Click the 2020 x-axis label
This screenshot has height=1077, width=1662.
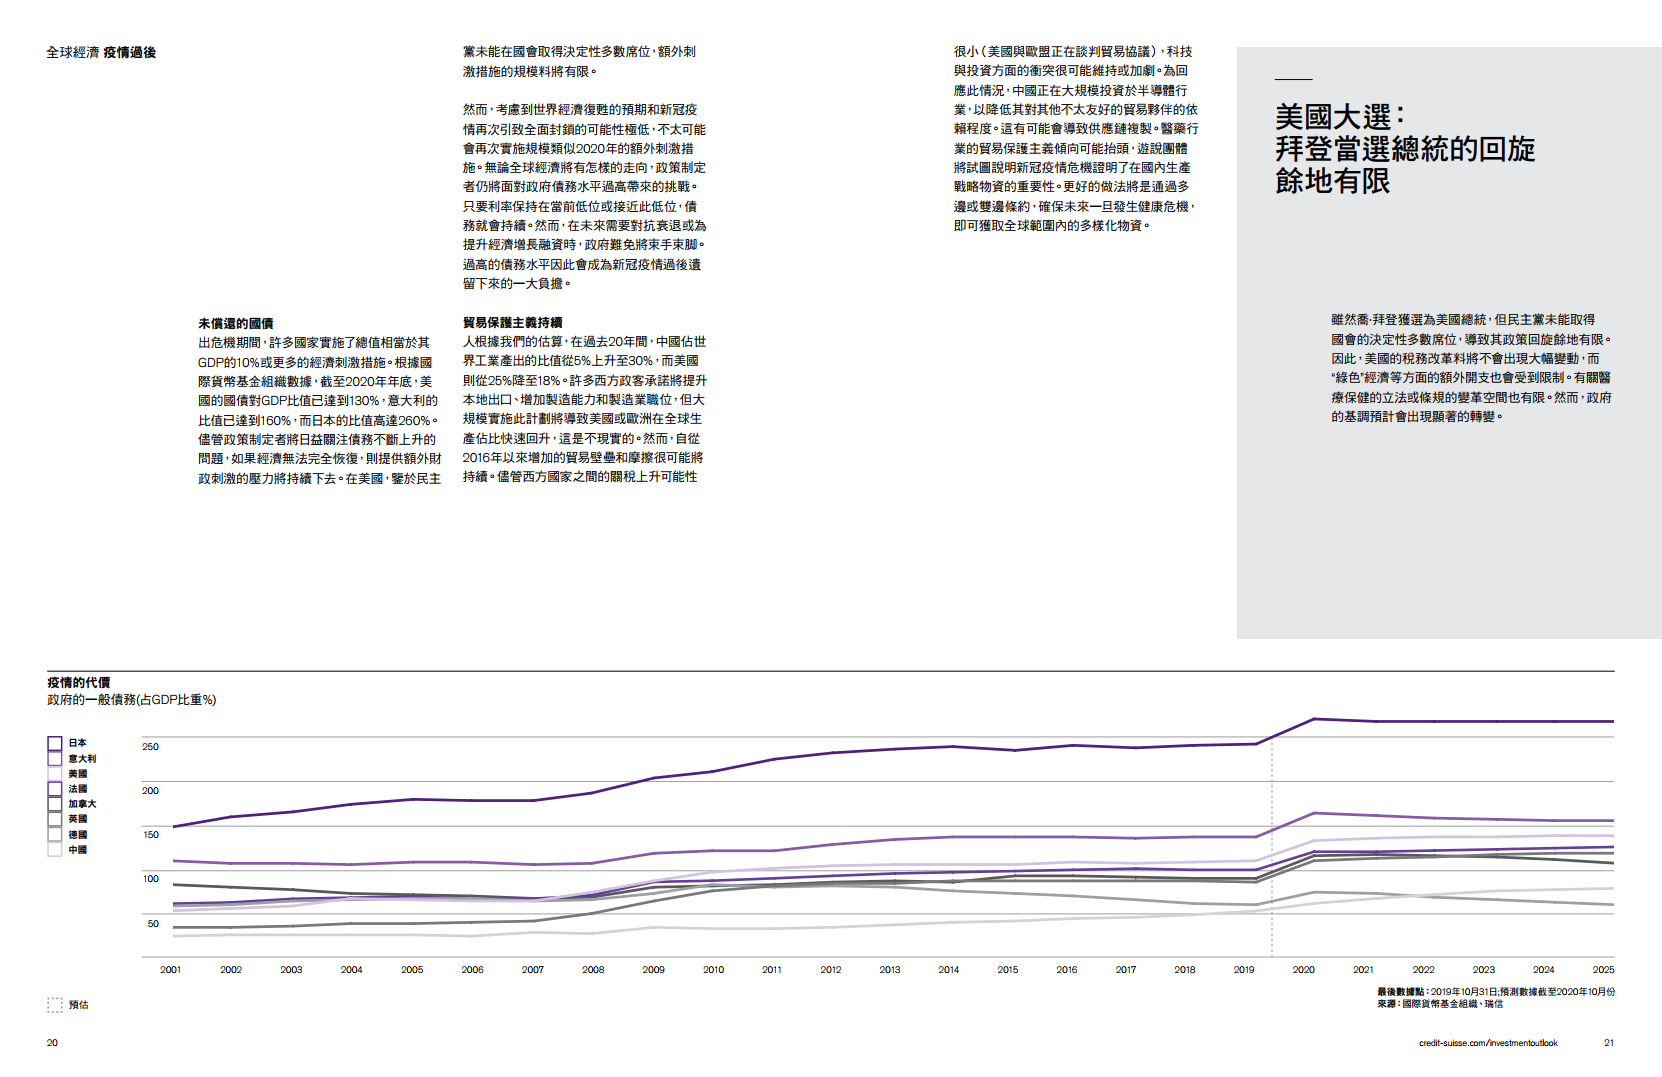coord(1304,970)
